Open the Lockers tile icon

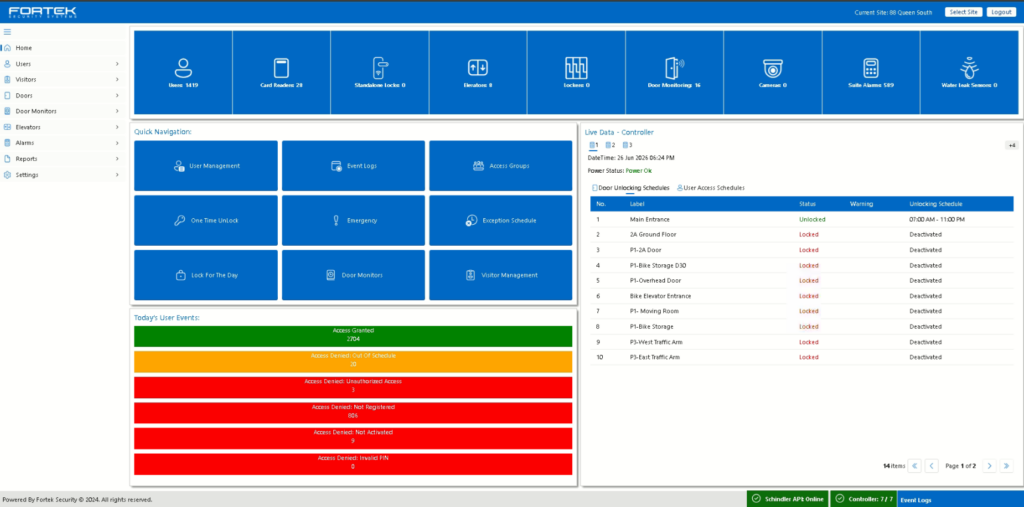[x=577, y=68]
